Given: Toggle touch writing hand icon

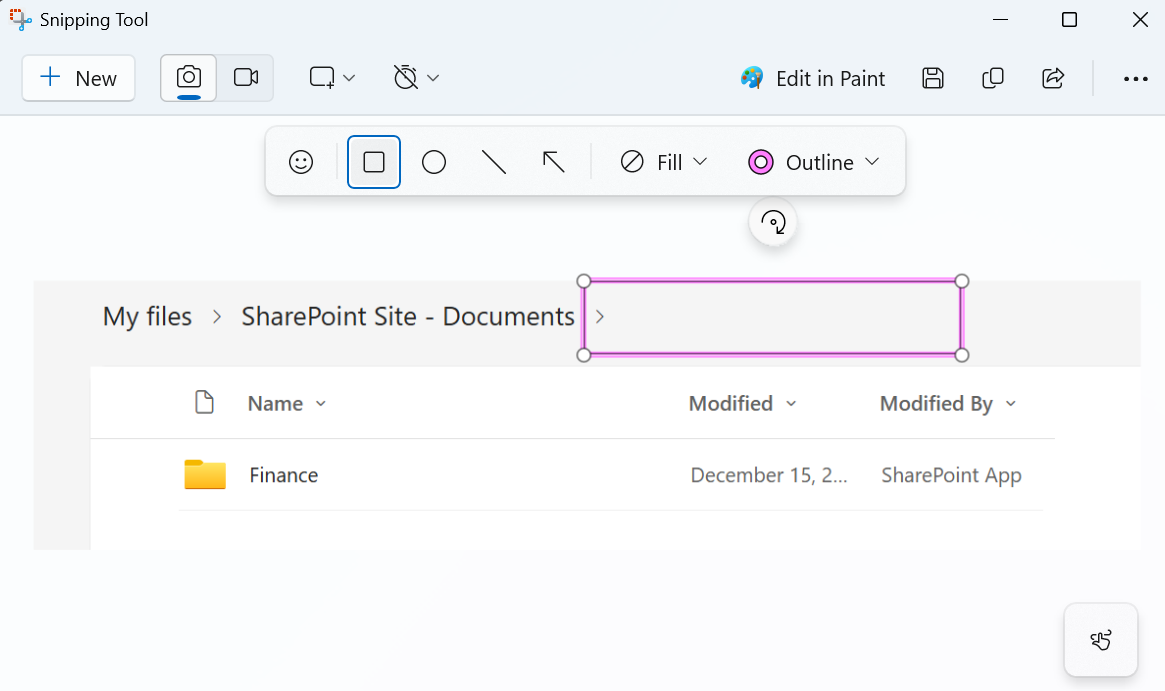Looking at the screenshot, I should 1100,640.
